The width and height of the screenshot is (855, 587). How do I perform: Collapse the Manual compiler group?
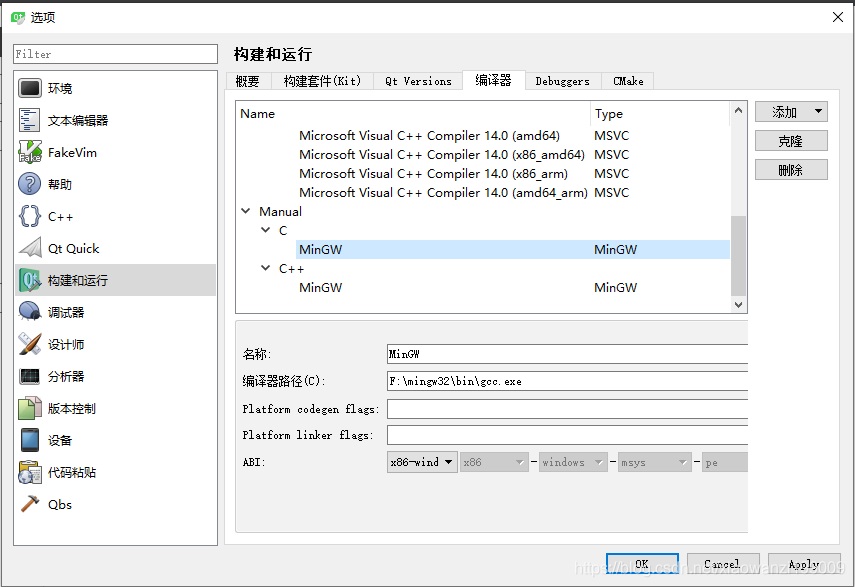[246, 211]
